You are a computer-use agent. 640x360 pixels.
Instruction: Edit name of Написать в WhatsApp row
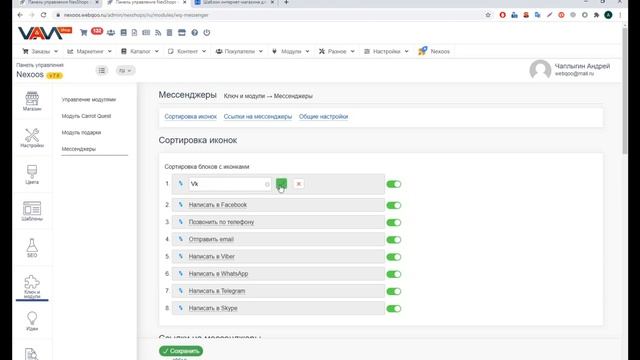click(x=181, y=273)
